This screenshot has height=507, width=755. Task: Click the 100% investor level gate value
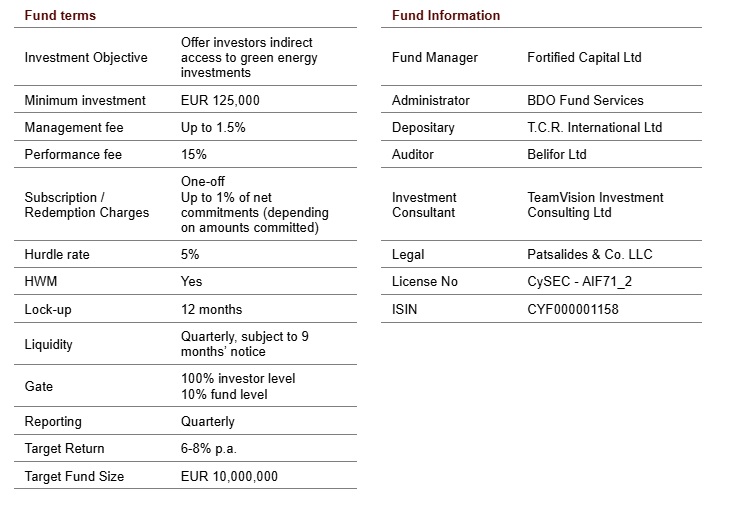(x=238, y=379)
